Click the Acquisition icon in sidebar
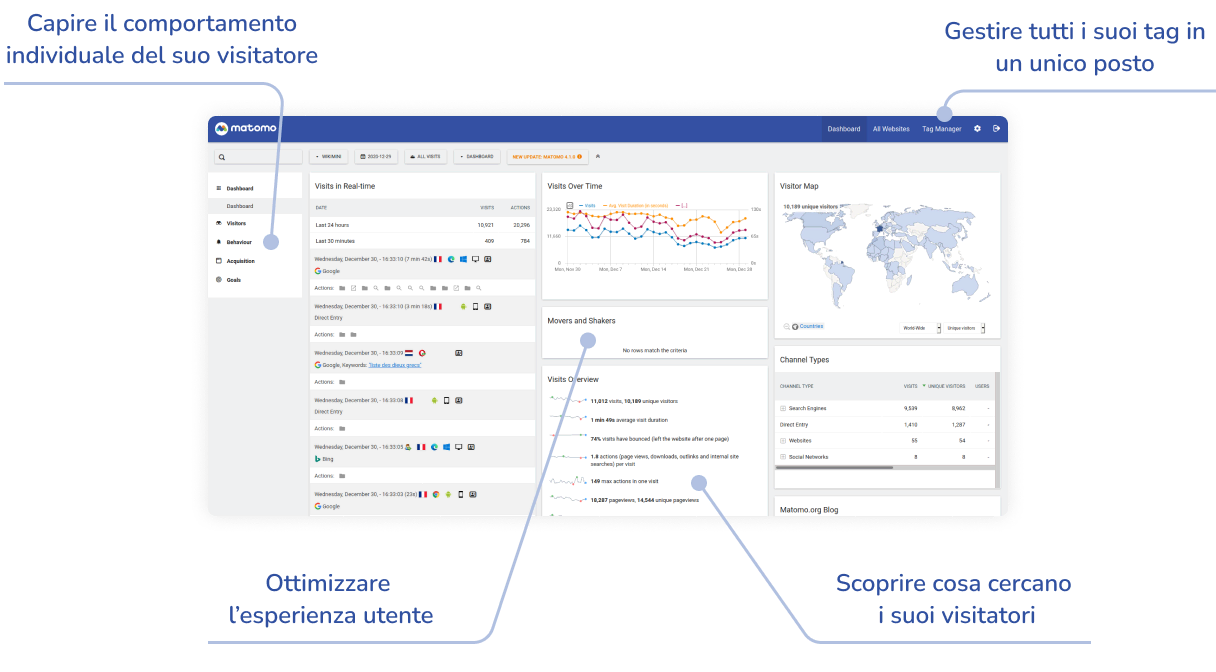The width and height of the screenshot is (1216, 672). pos(219,261)
